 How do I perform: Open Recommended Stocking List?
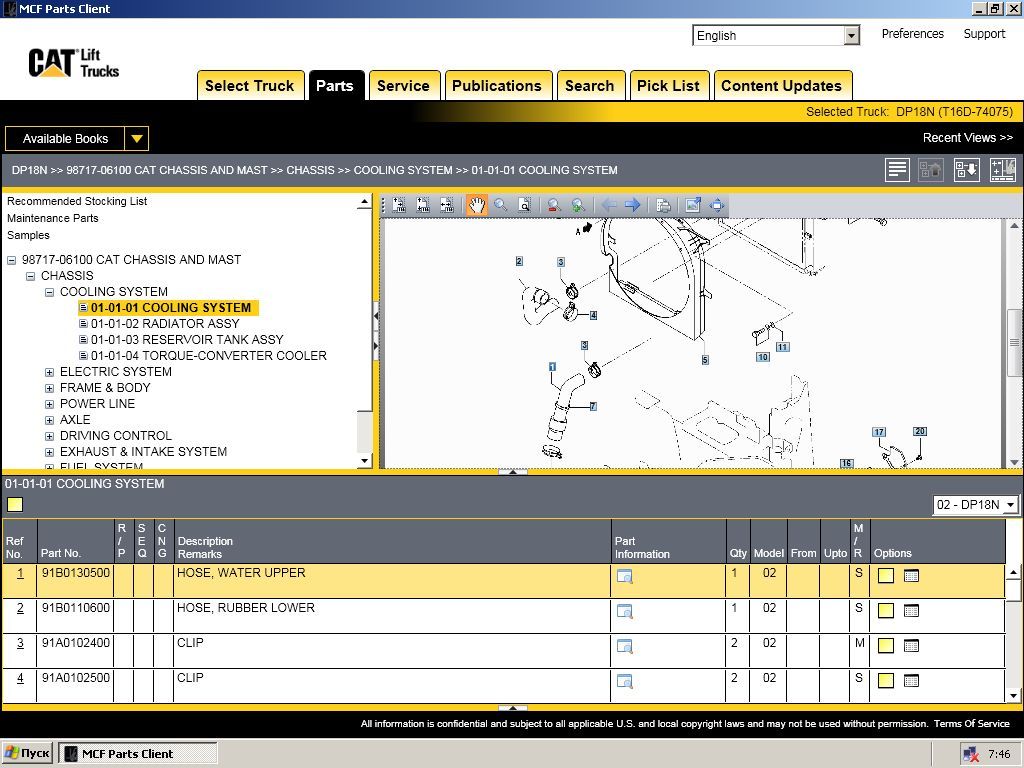(77, 201)
